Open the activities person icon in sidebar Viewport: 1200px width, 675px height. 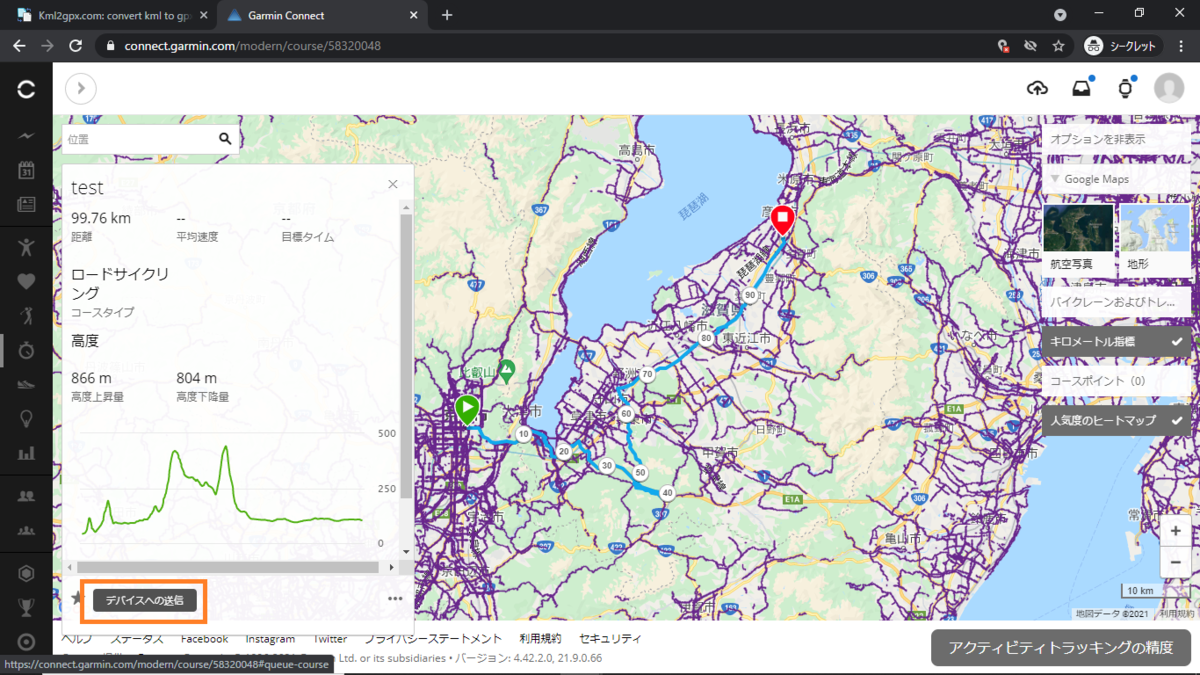click(27, 246)
